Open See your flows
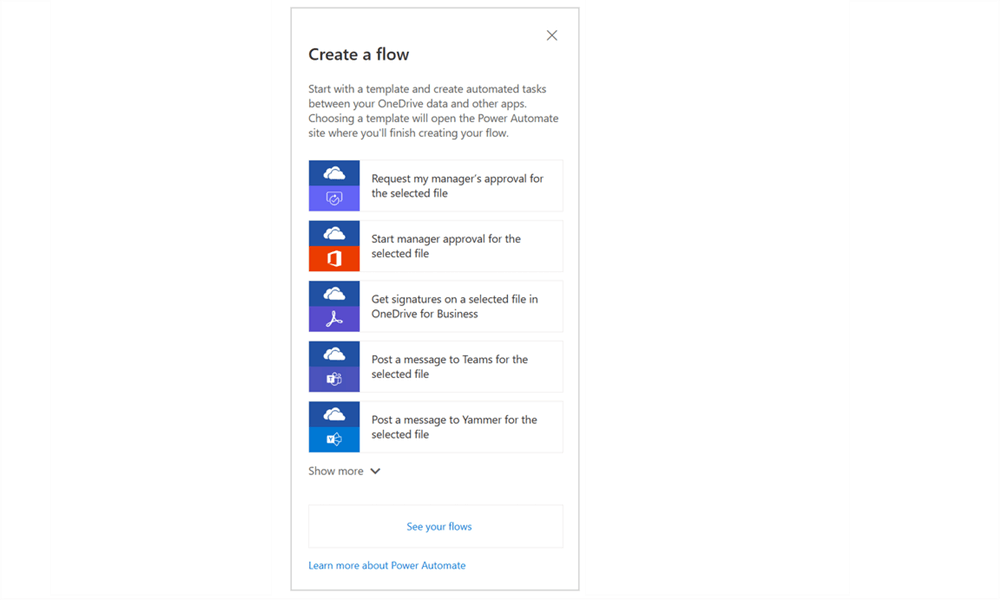Screen dimensions: 1000x600 pyautogui.click(x=436, y=527)
